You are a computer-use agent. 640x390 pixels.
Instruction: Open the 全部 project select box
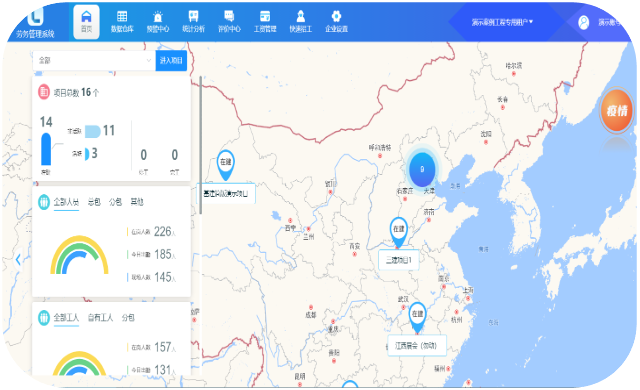point(94,60)
